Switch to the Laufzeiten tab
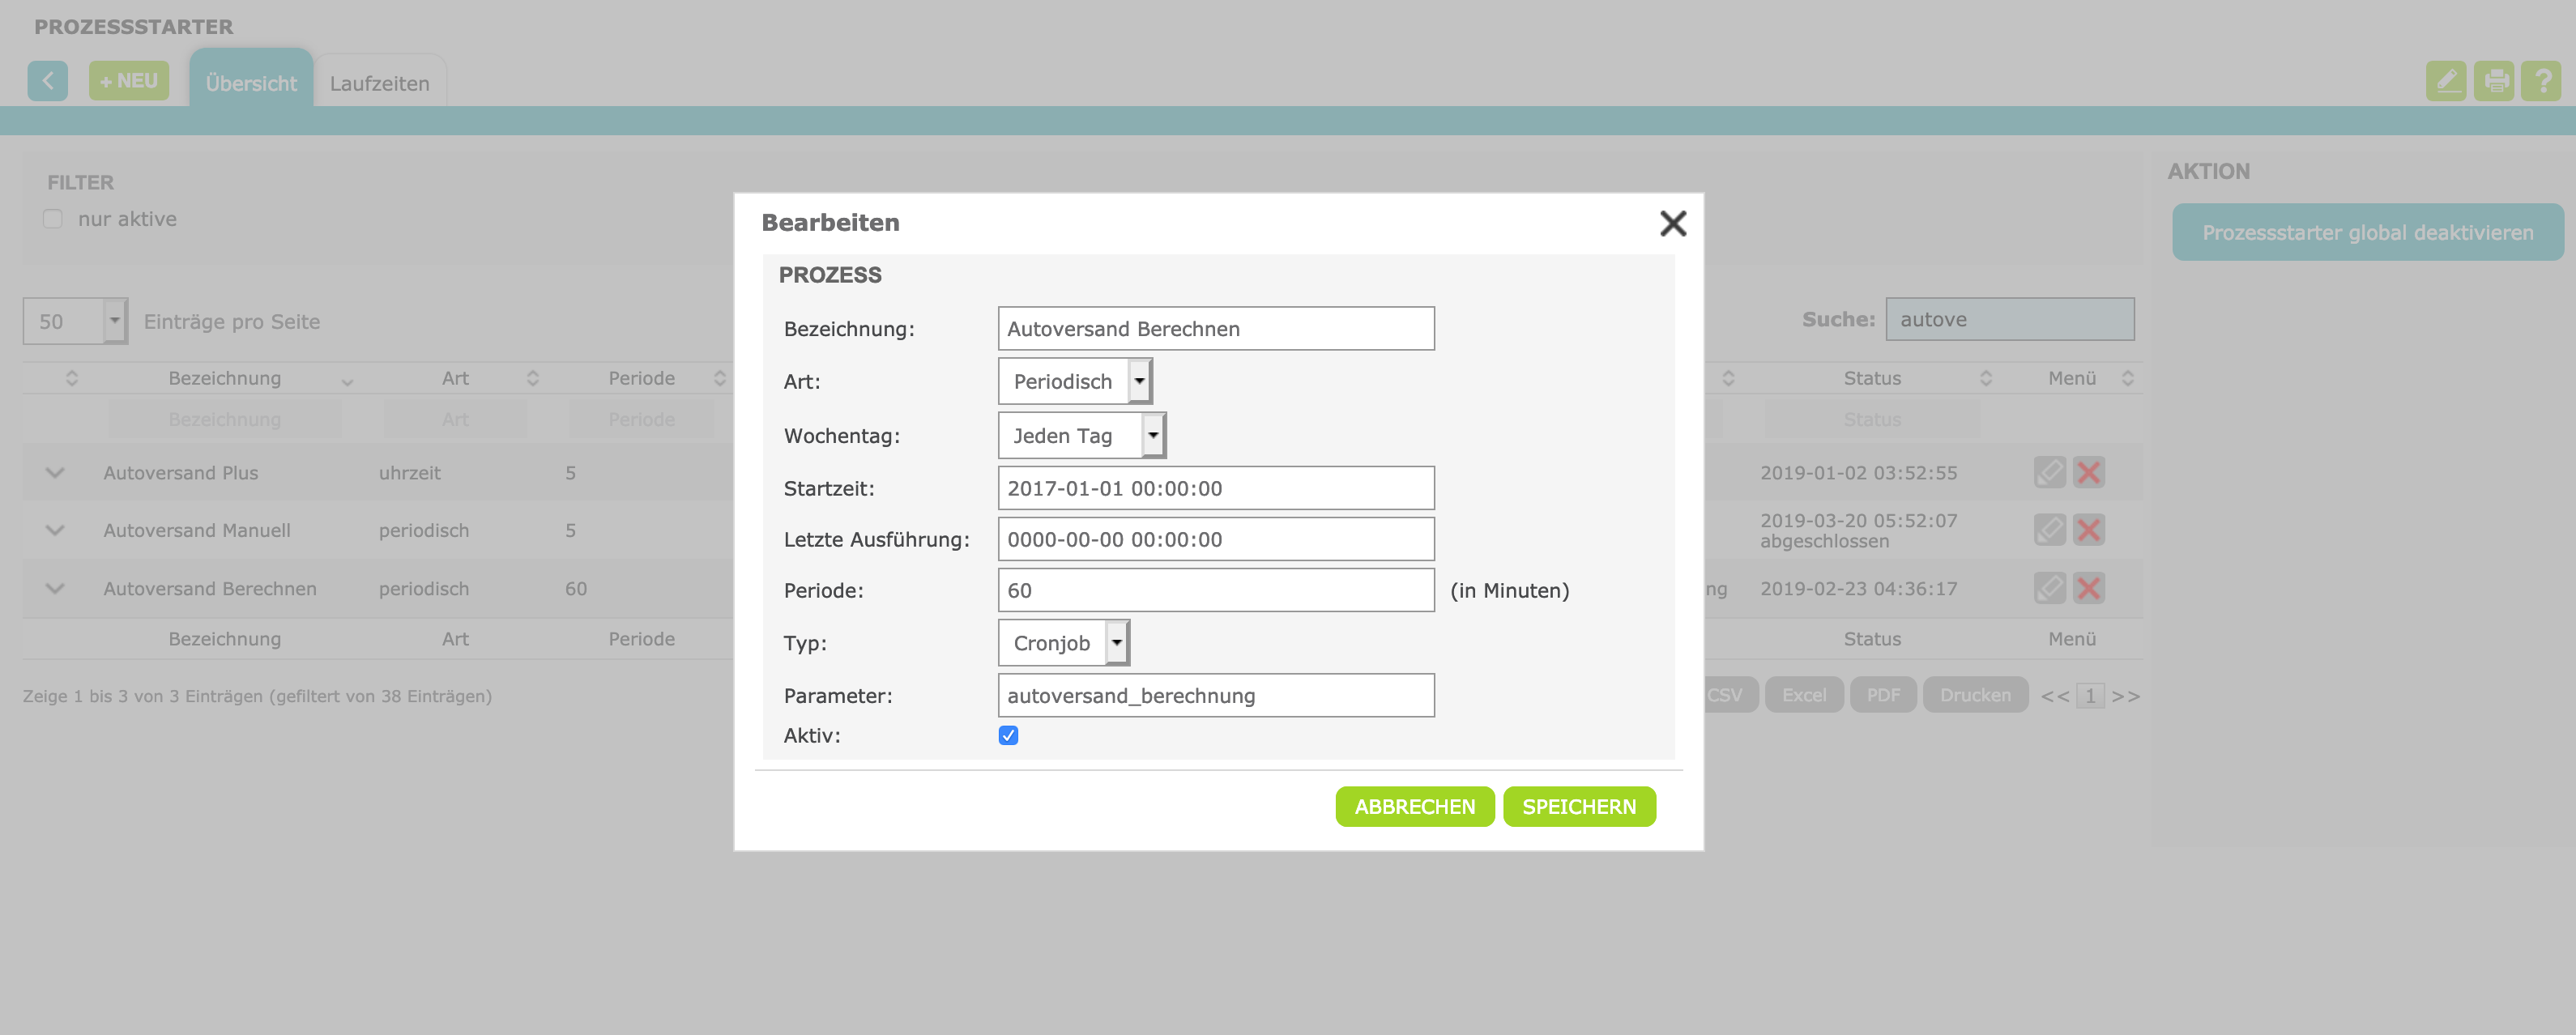This screenshot has height=1035, width=2576. (379, 83)
